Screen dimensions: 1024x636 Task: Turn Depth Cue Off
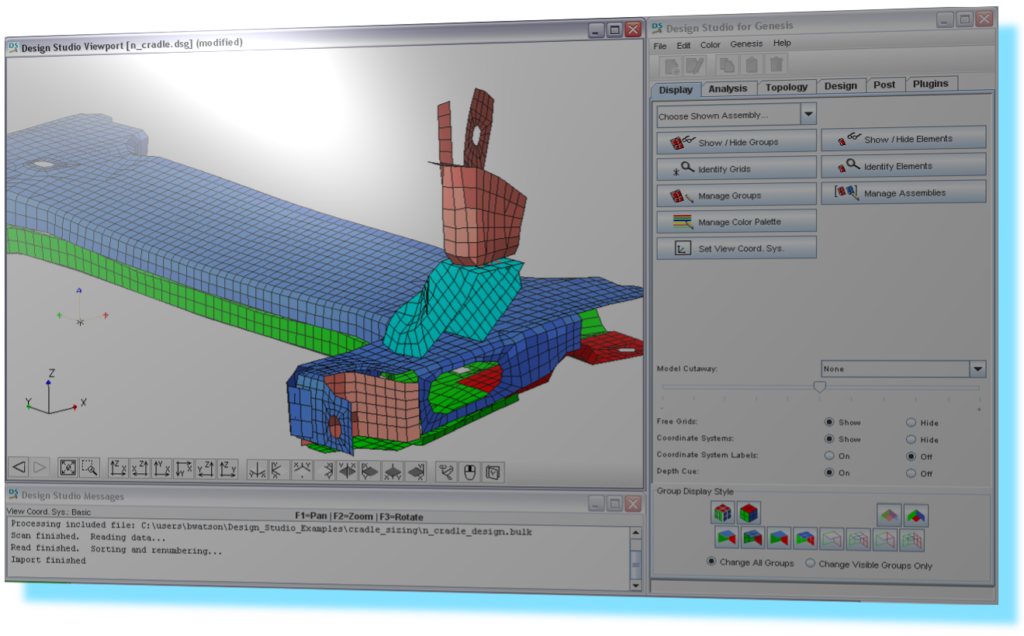tap(911, 473)
